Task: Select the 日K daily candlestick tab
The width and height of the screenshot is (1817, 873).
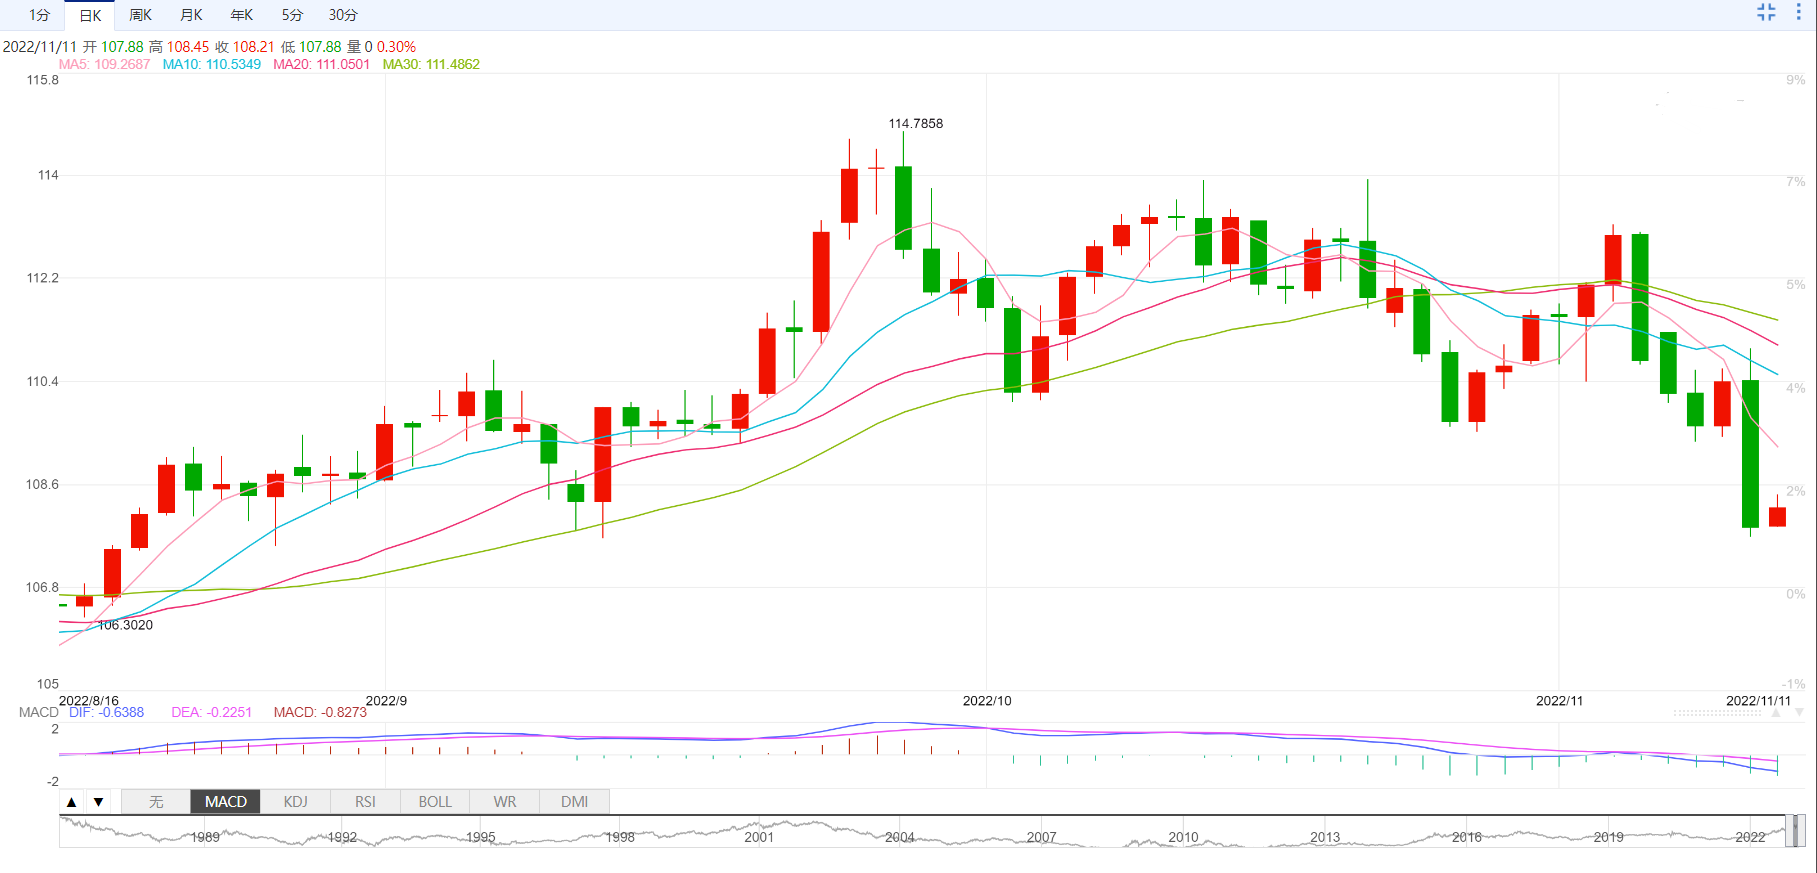Action: click(90, 15)
